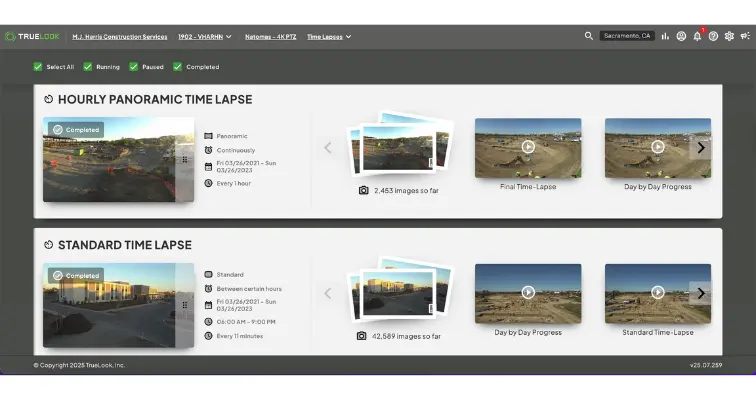
Task: Show previous items in Hourly Panoramic carousel
Action: [x=328, y=148]
